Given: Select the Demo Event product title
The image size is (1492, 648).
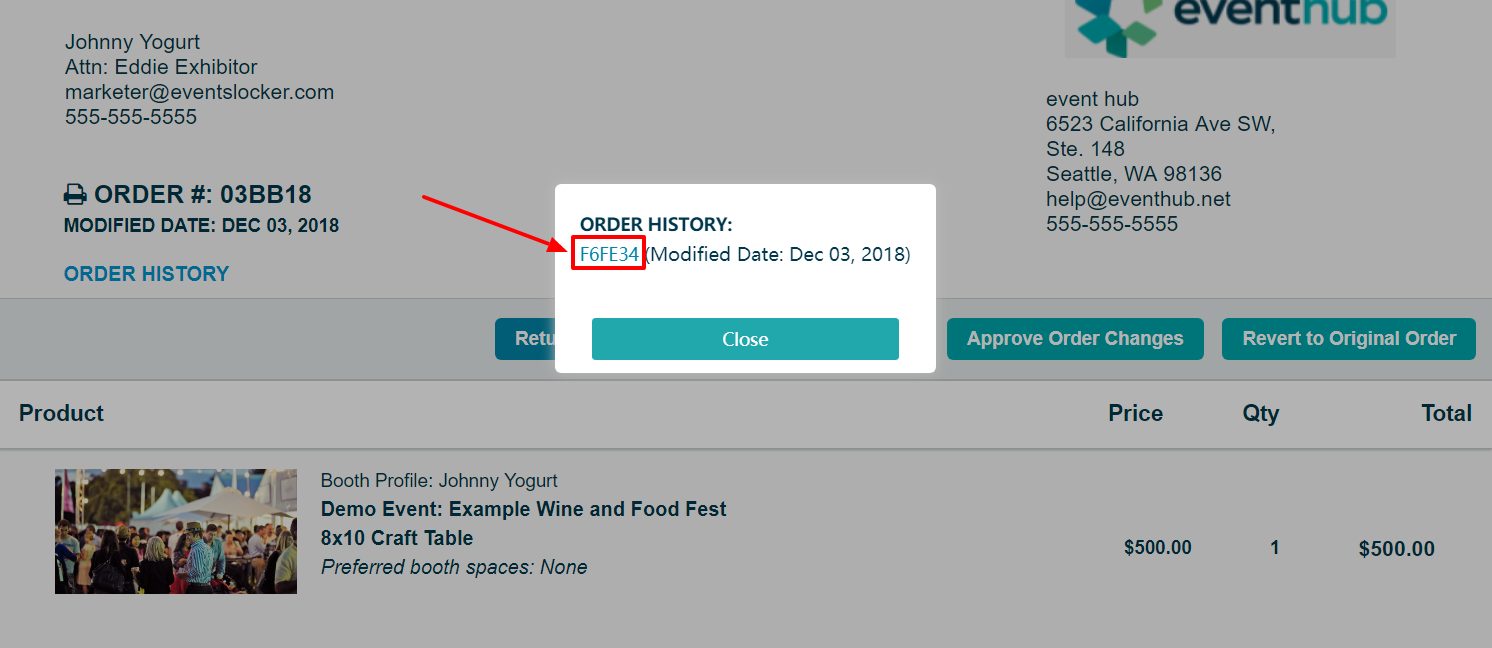Looking at the screenshot, I should pyautogui.click(x=523, y=509).
